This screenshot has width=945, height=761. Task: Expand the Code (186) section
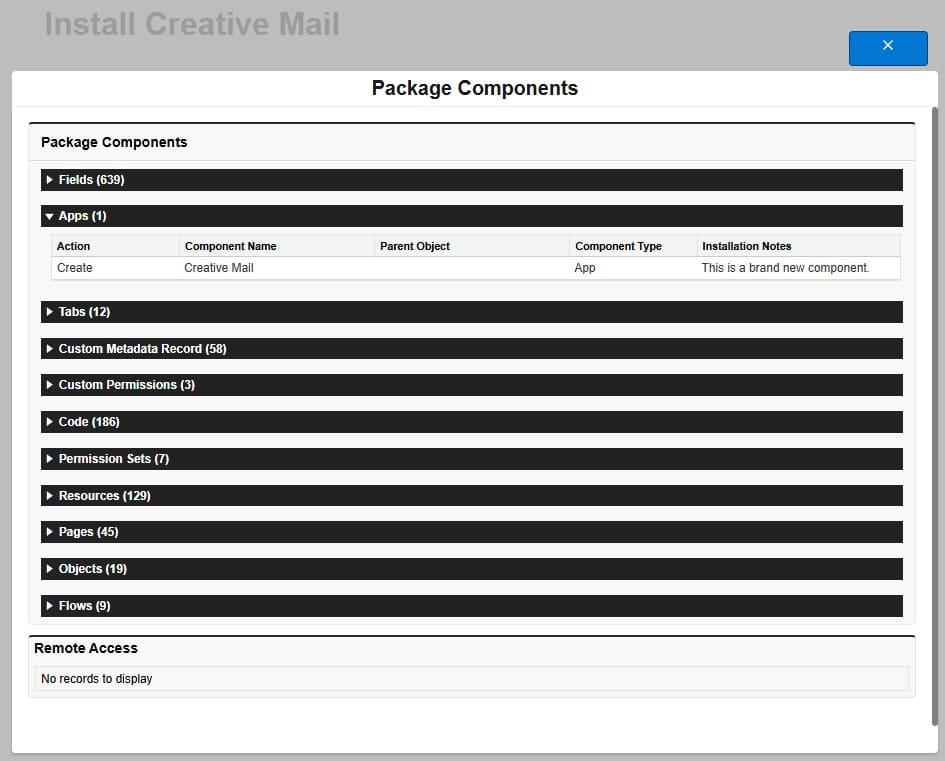471,422
